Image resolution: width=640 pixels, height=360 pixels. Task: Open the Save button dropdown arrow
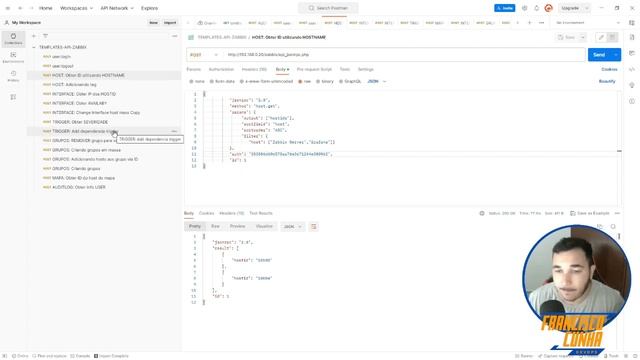(583, 37)
